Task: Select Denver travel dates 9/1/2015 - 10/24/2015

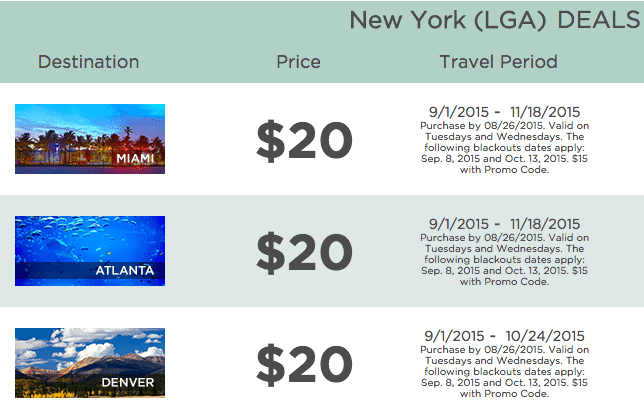Action: click(504, 336)
